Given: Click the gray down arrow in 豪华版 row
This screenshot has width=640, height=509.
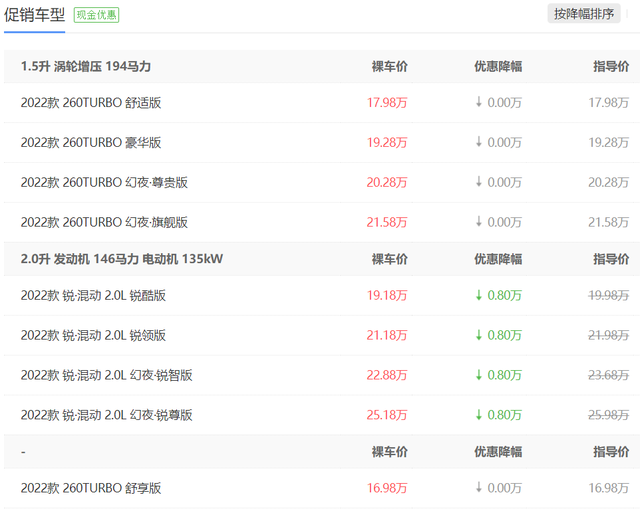Looking at the screenshot, I should coord(479,143).
